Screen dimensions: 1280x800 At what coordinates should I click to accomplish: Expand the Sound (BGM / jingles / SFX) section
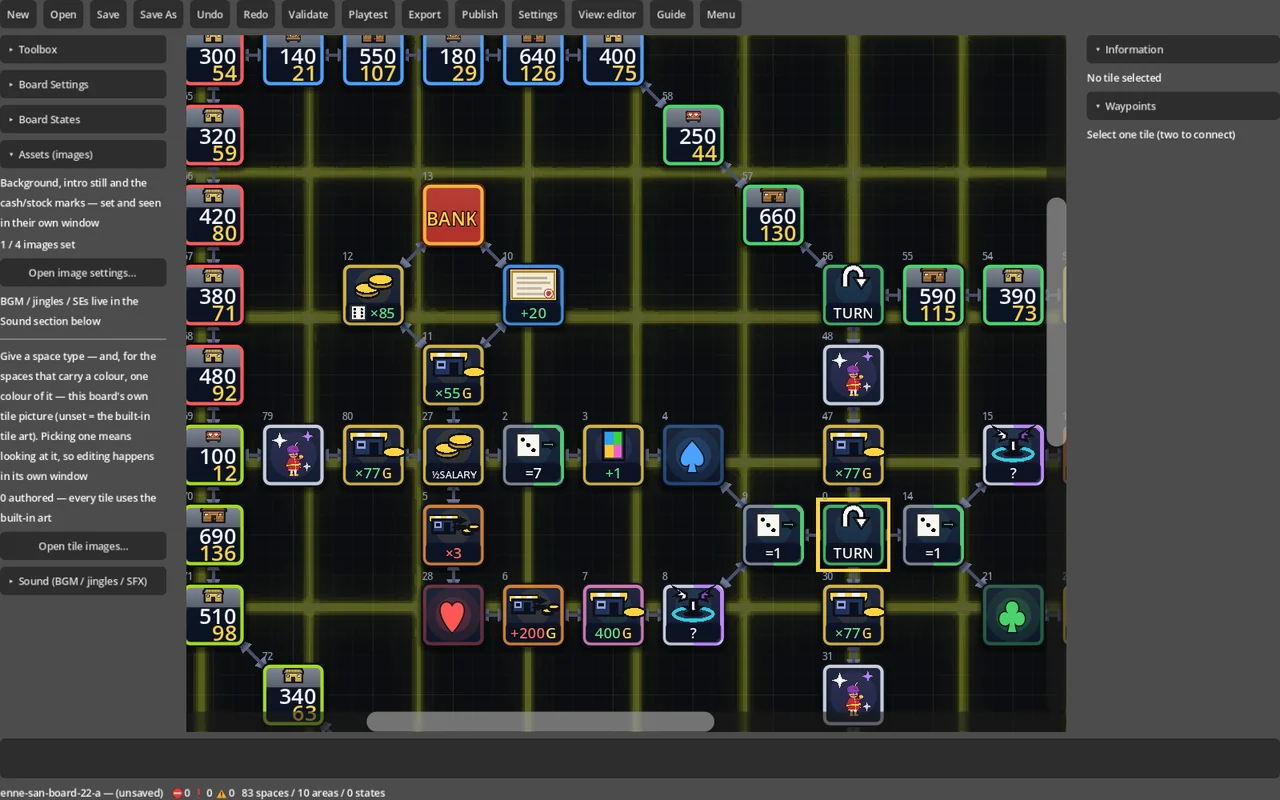(x=83, y=581)
